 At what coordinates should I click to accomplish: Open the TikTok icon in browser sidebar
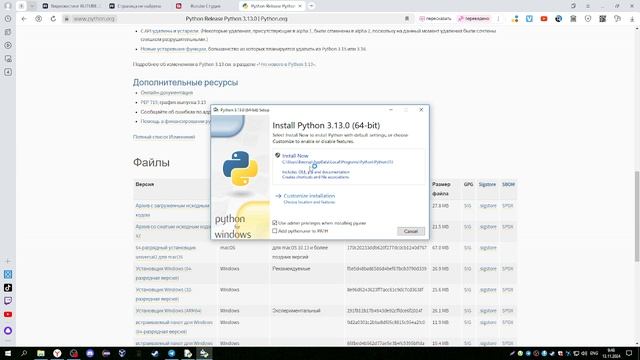(x=8, y=288)
